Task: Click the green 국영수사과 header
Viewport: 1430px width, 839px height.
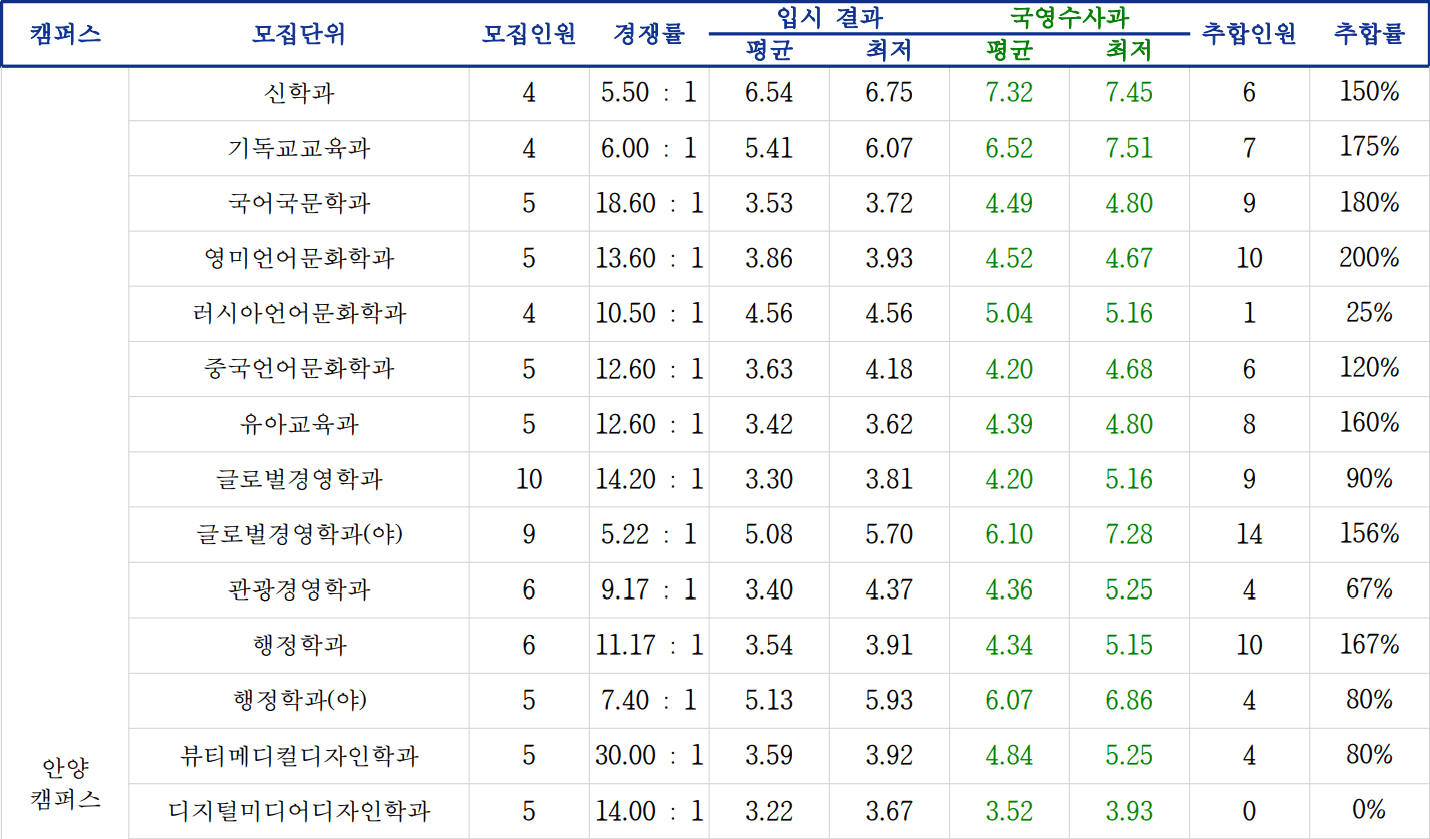Action: coord(1070,16)
